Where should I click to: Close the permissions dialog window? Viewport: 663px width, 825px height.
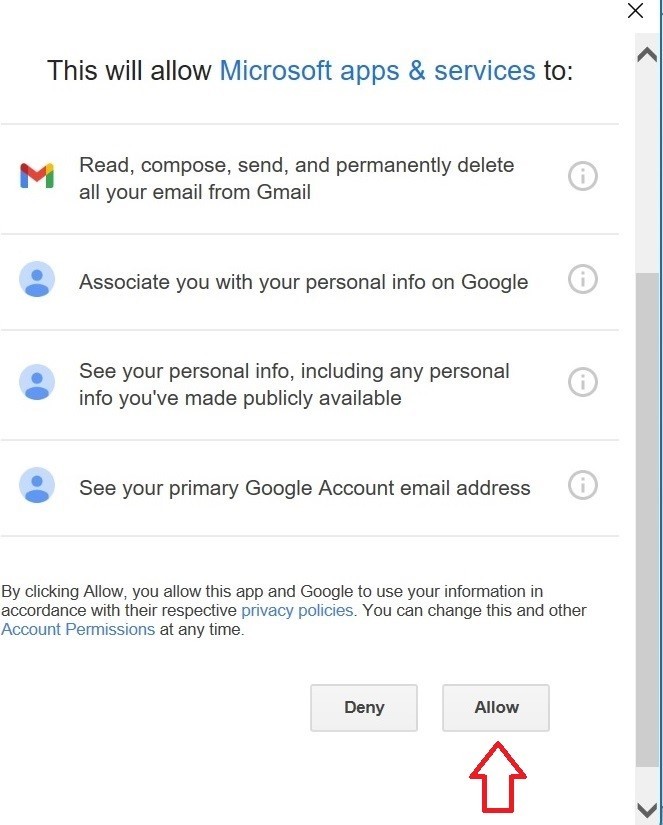tap(636, 11)
